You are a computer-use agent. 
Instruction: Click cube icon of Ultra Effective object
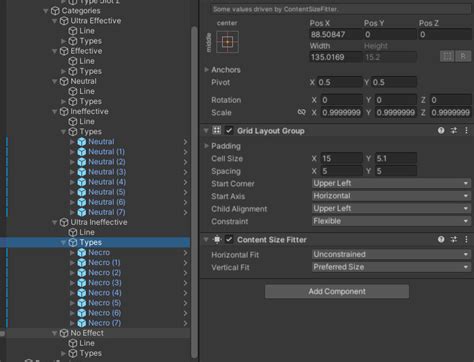point(64,21)
